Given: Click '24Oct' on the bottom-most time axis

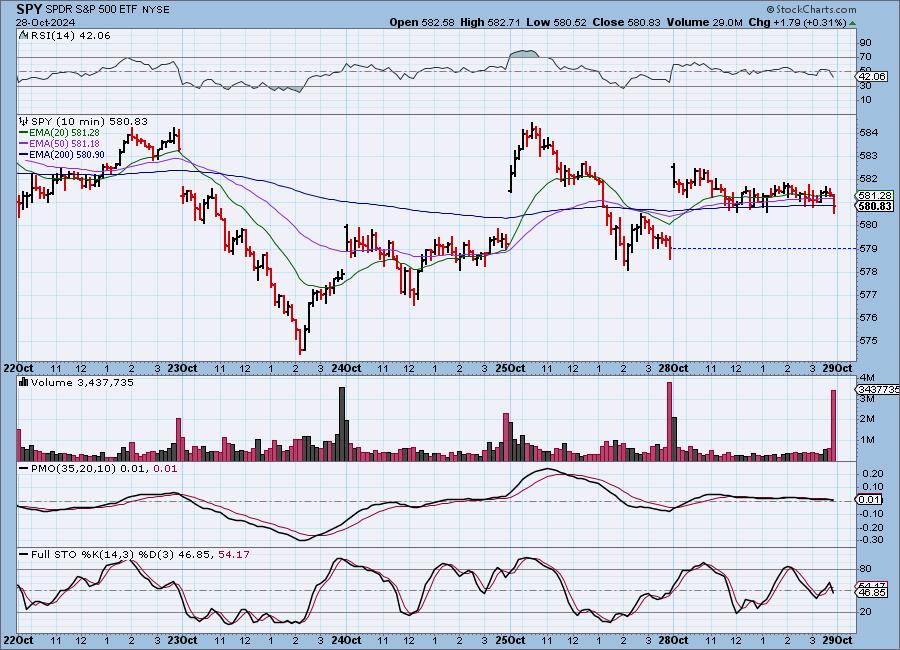Looking at the screenshot, I should pyautogui.click(x=346, y=640).
